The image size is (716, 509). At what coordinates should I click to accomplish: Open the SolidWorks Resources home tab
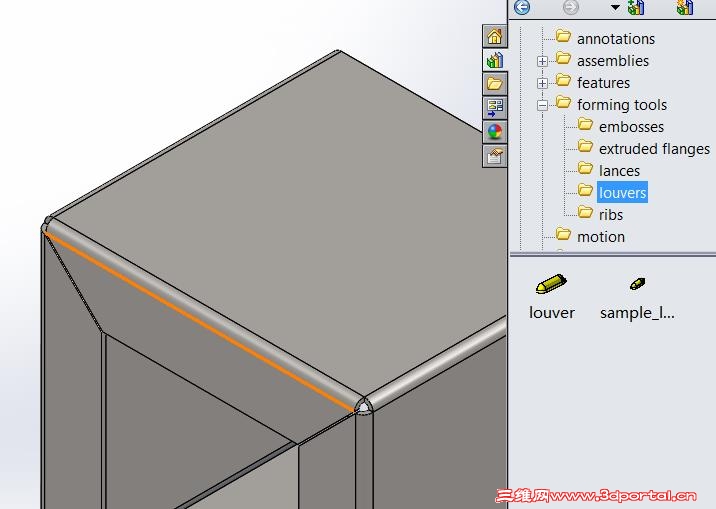point(495,36)
